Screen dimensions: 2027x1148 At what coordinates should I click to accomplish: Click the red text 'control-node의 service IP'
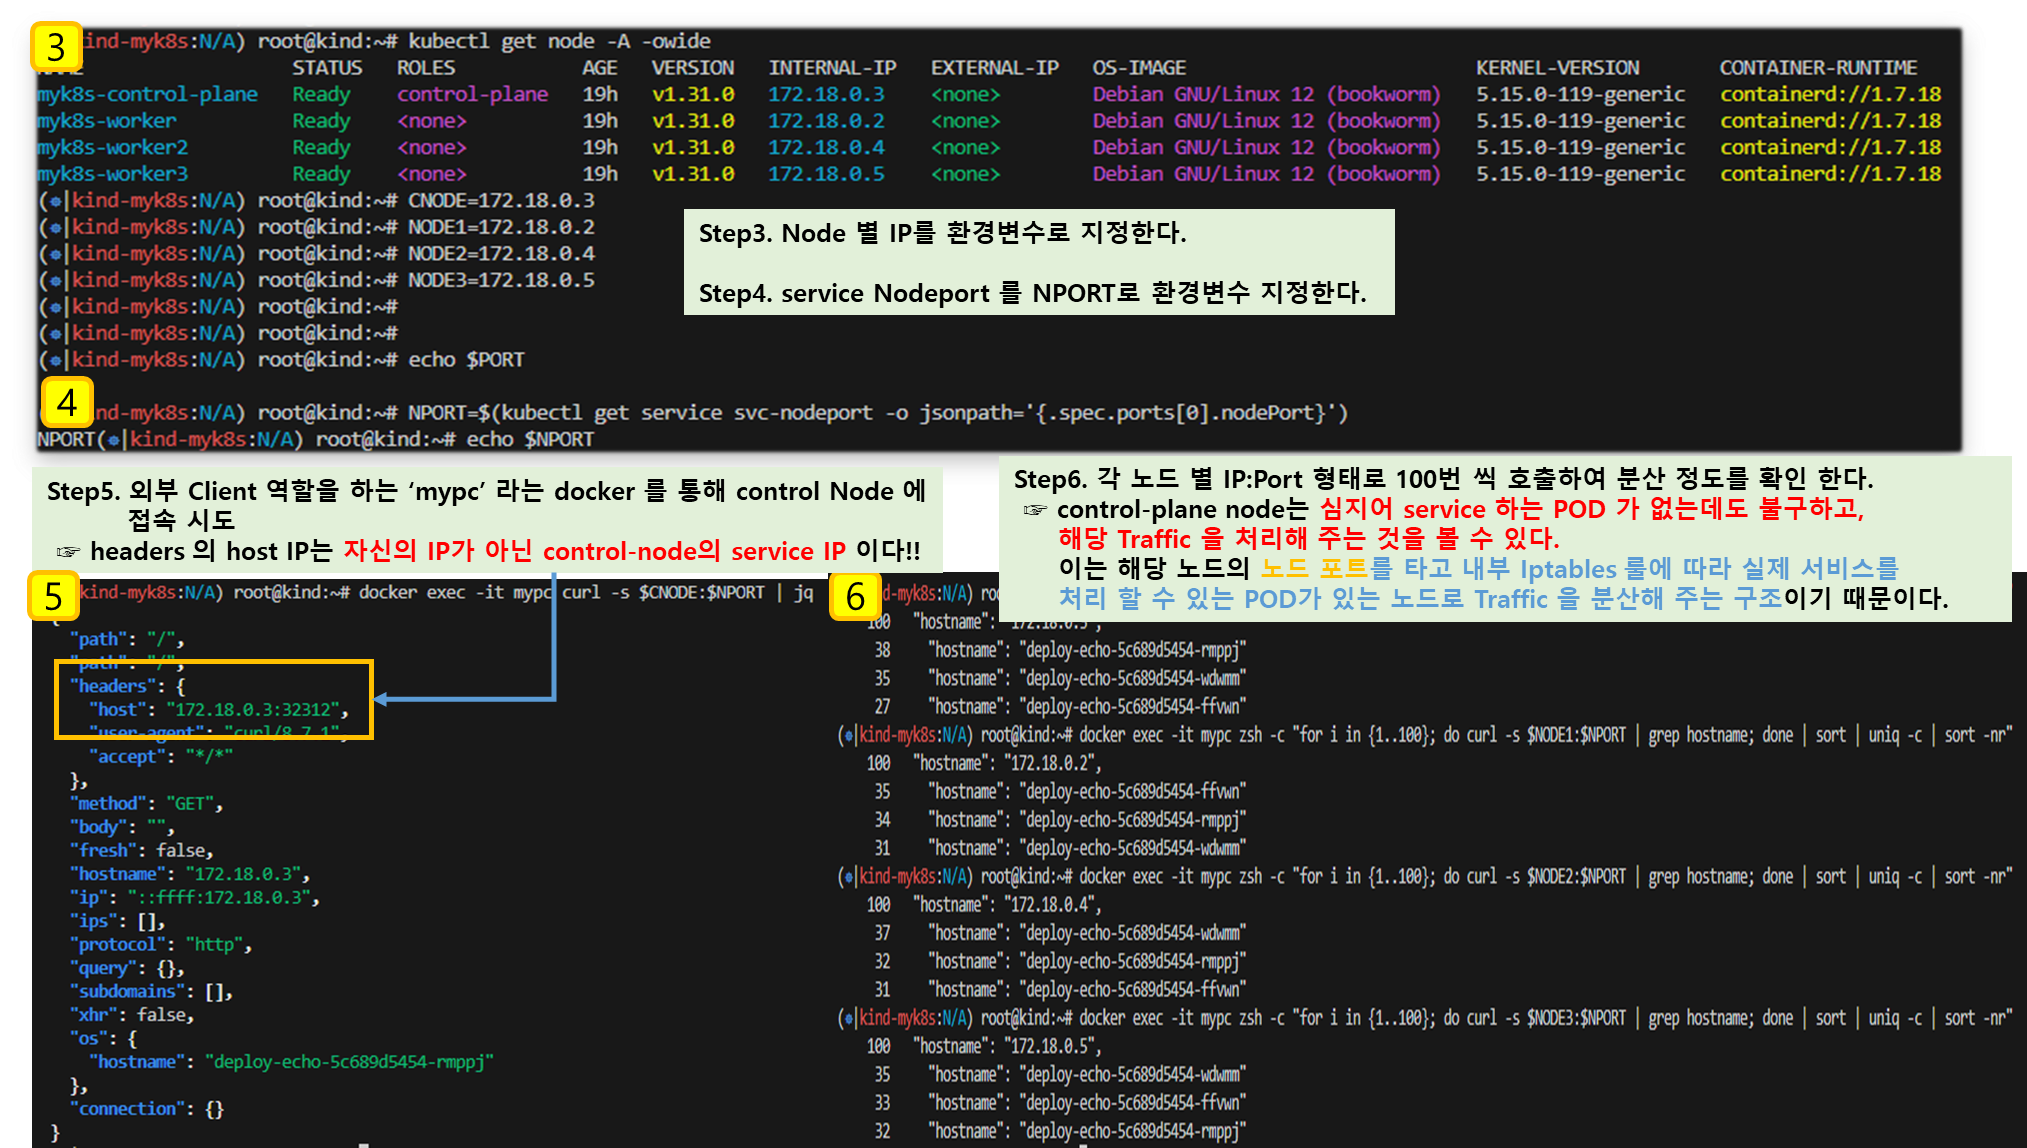(693, 552)
